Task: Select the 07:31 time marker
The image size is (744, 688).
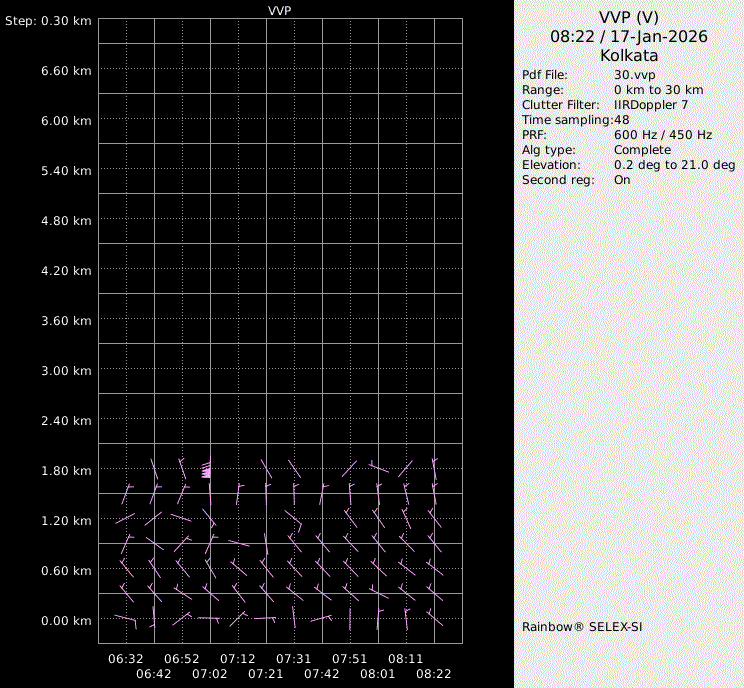Action: click(x=294, y=659)
